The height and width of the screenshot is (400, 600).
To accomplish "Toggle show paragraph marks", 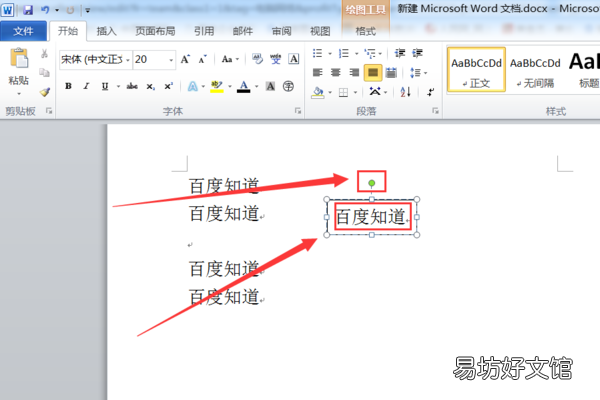I will tap(431, 92).
